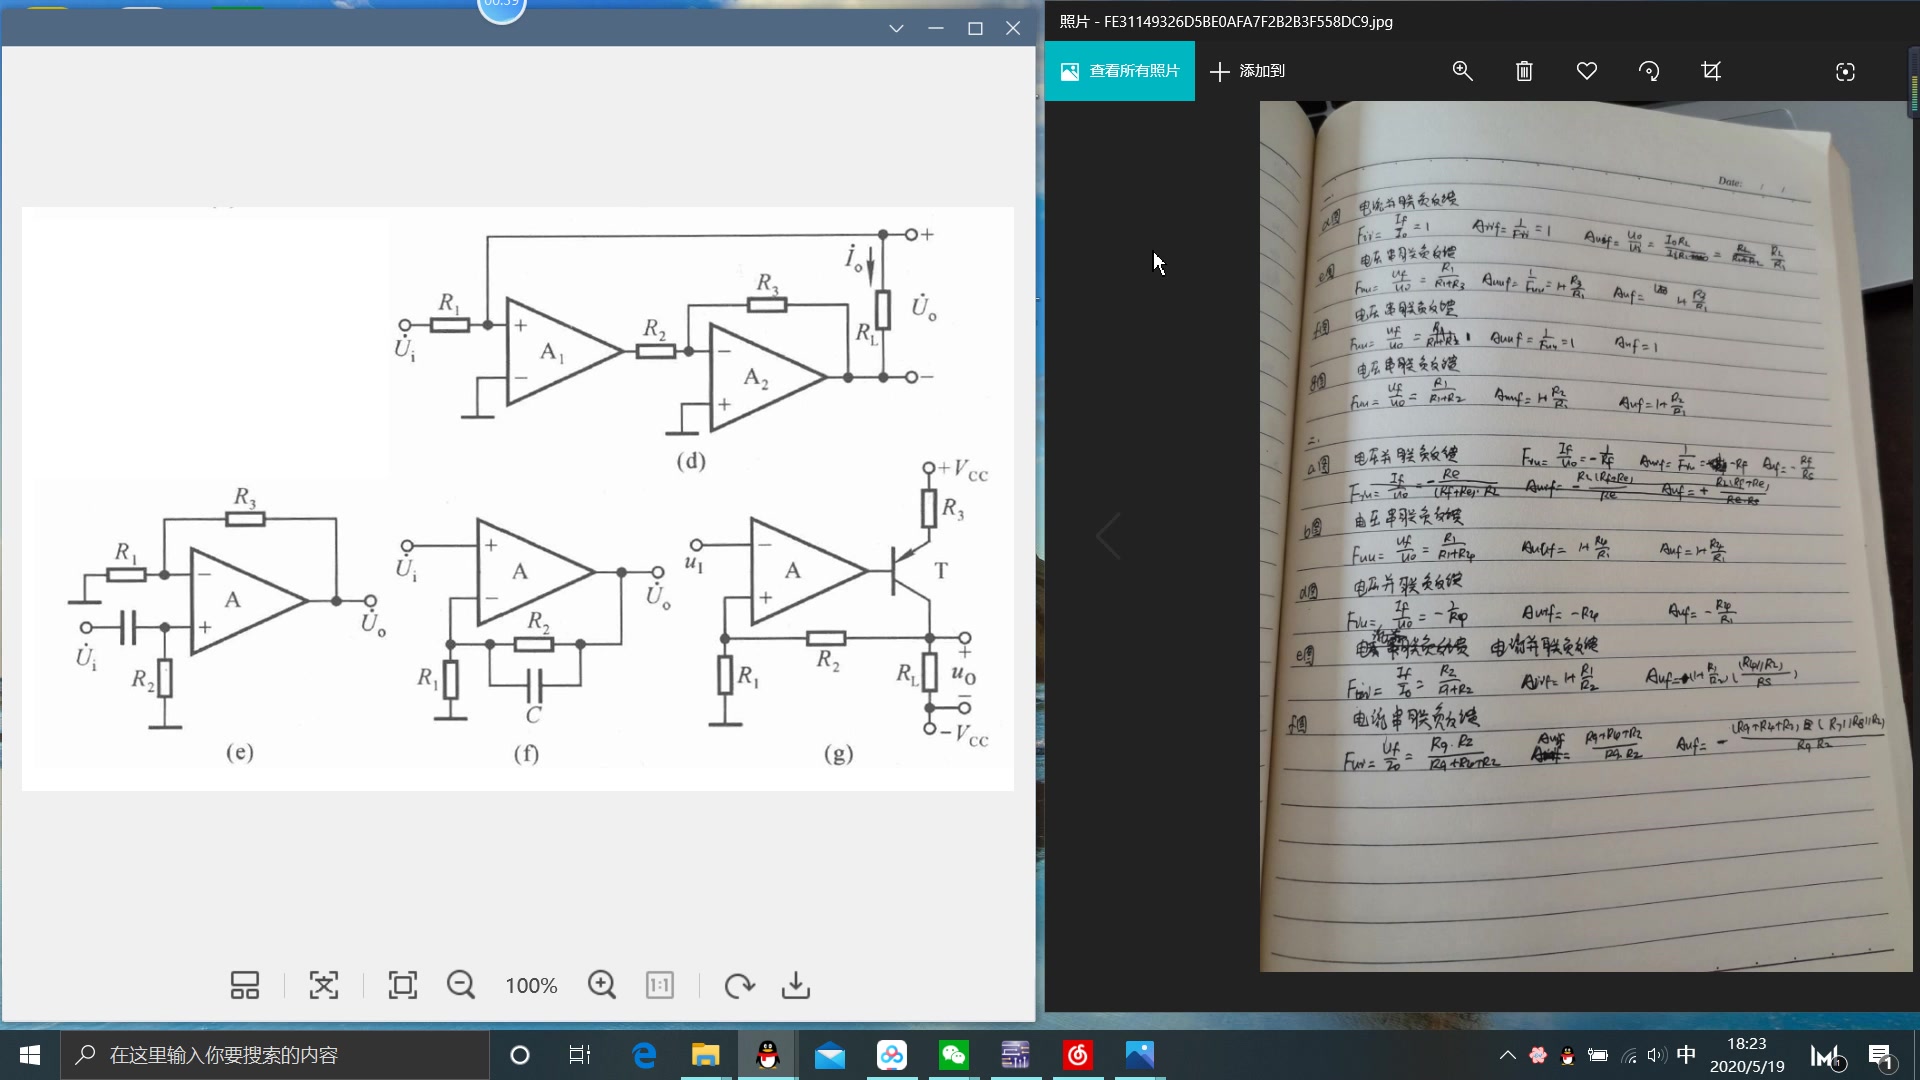Viewport: 1920px width, 1080px height.
Task: Rotate the circuit image clockwise
Action: [739, 985]
